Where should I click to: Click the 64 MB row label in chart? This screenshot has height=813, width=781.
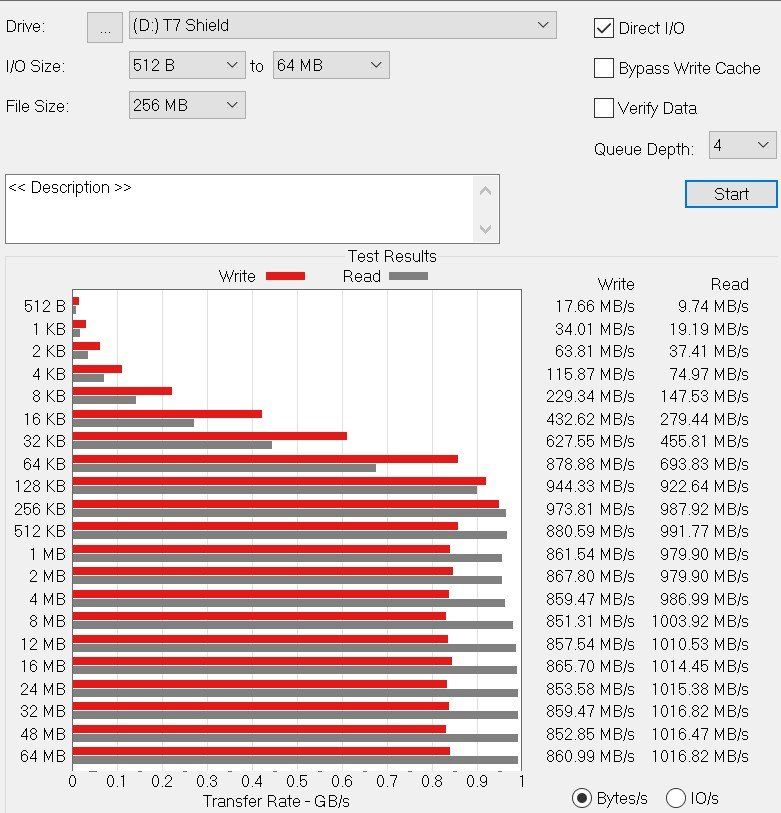click(x=43, y=756)
